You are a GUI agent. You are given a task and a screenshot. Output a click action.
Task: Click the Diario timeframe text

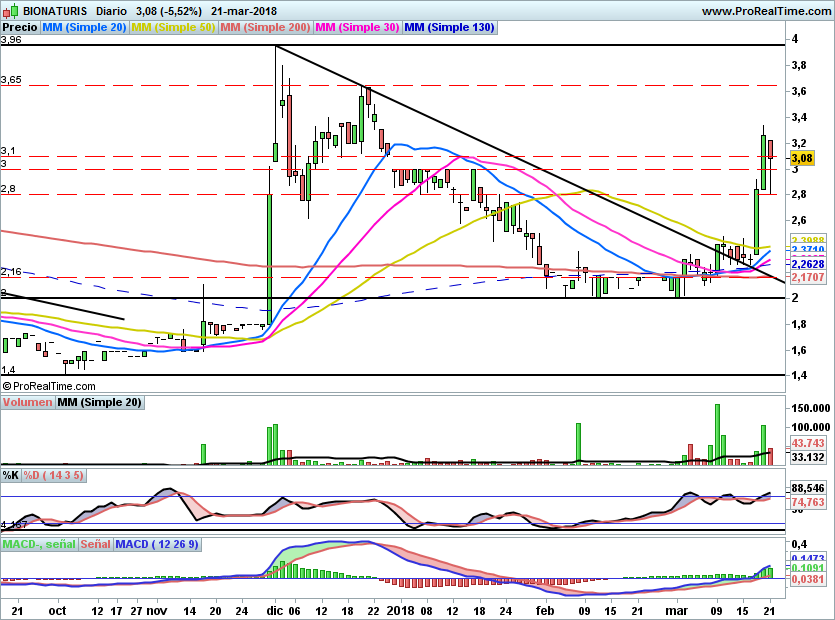tap(111, 11)
